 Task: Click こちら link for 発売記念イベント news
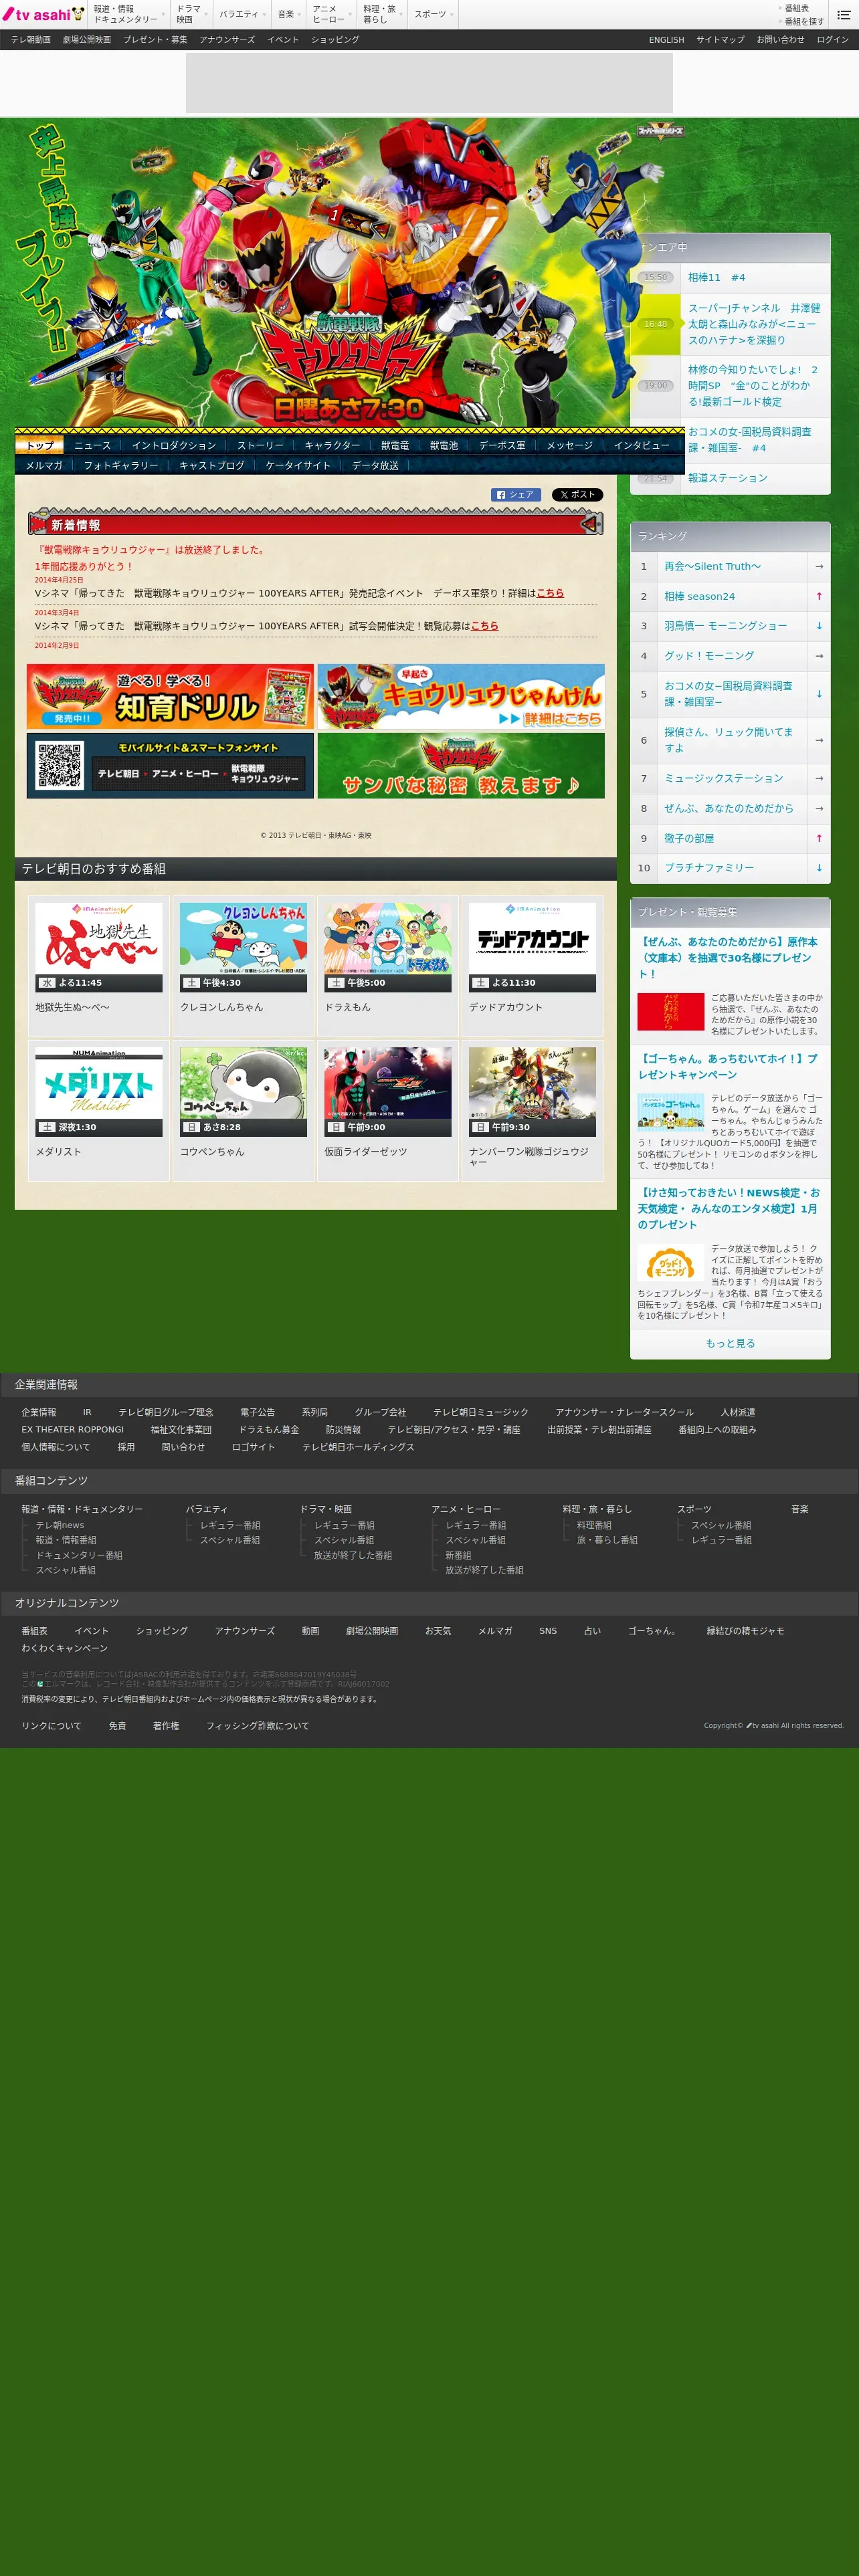(550, 593)
